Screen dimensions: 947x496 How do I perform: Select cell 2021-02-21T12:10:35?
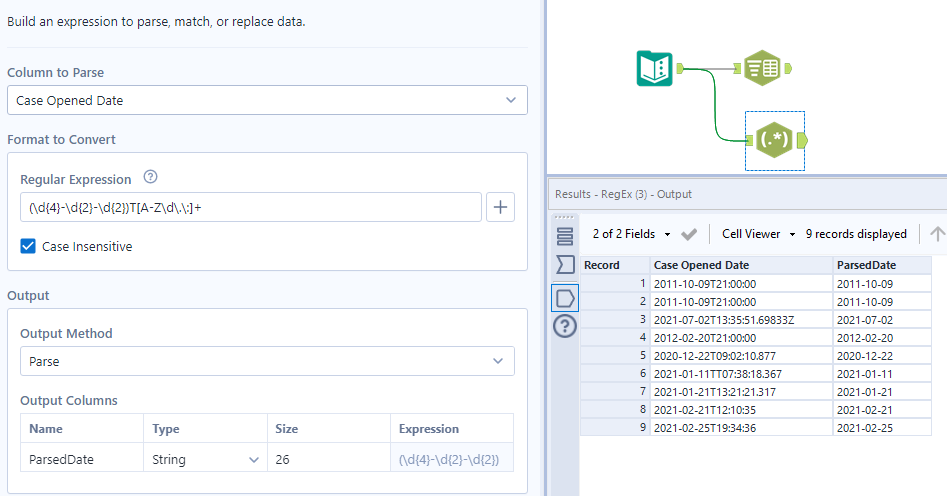pos(741,410)
